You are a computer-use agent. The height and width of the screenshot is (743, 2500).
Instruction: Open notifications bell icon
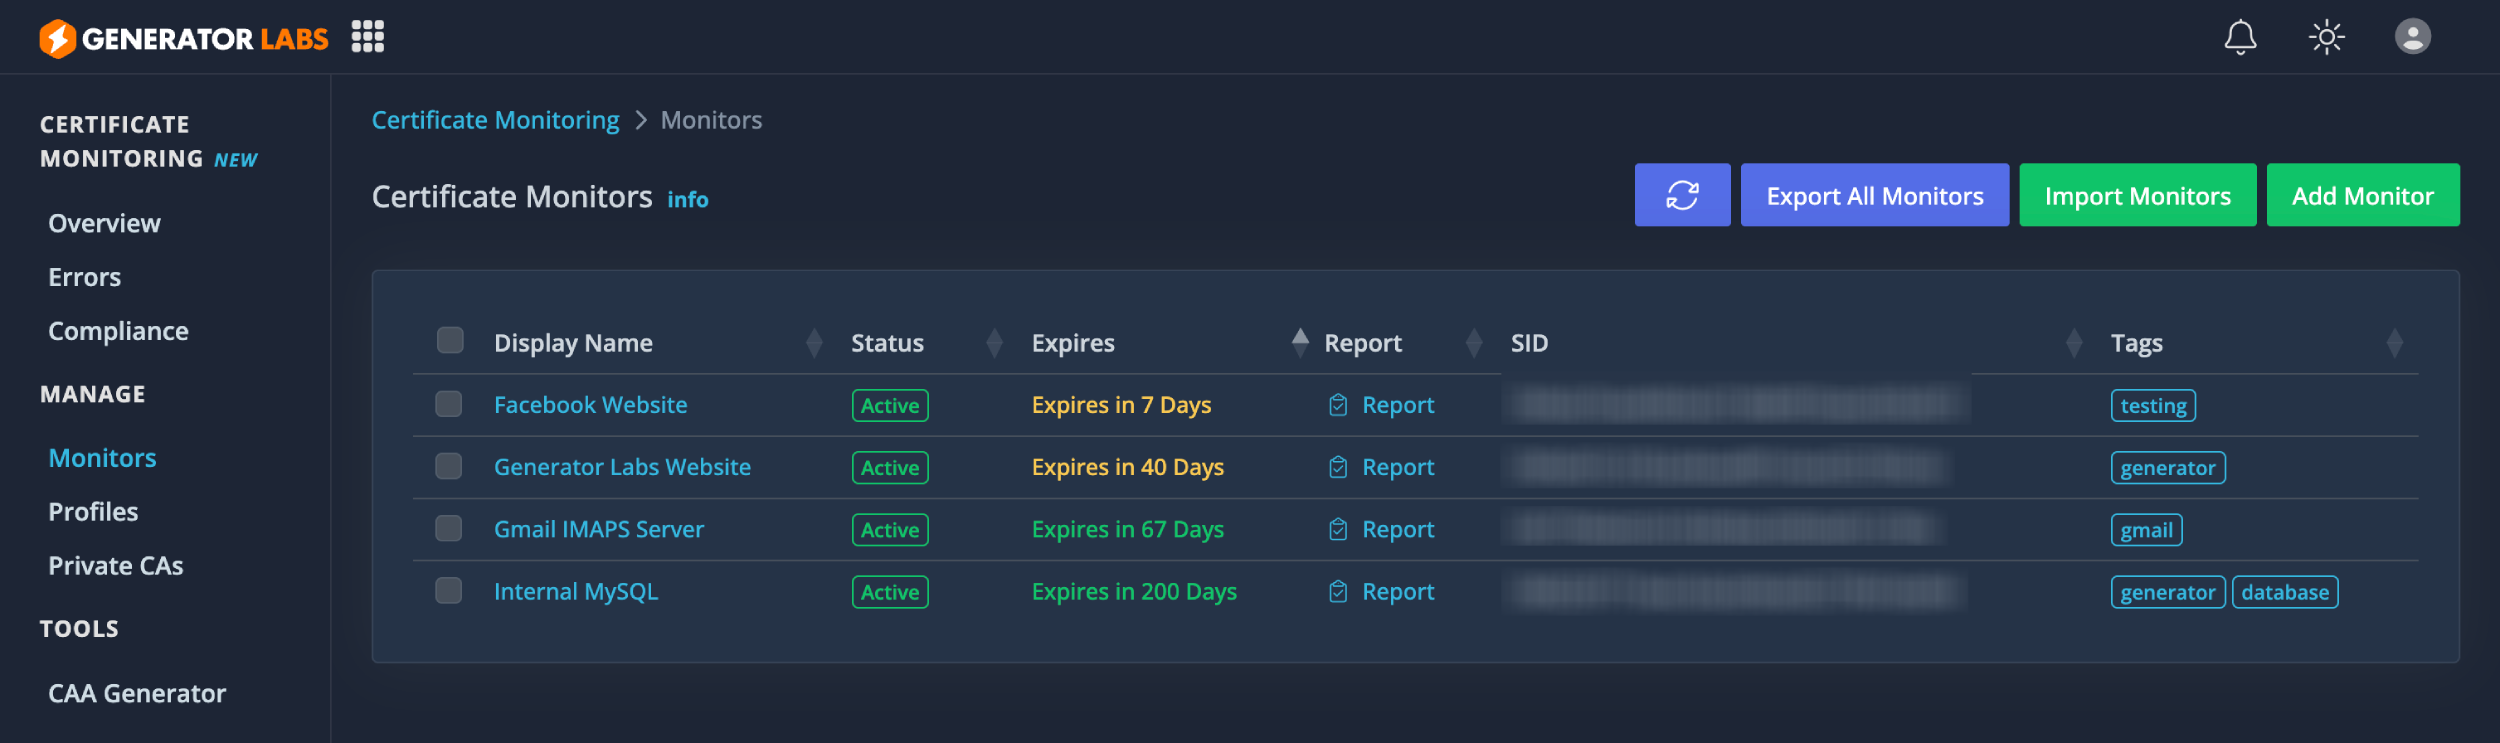2240,37
